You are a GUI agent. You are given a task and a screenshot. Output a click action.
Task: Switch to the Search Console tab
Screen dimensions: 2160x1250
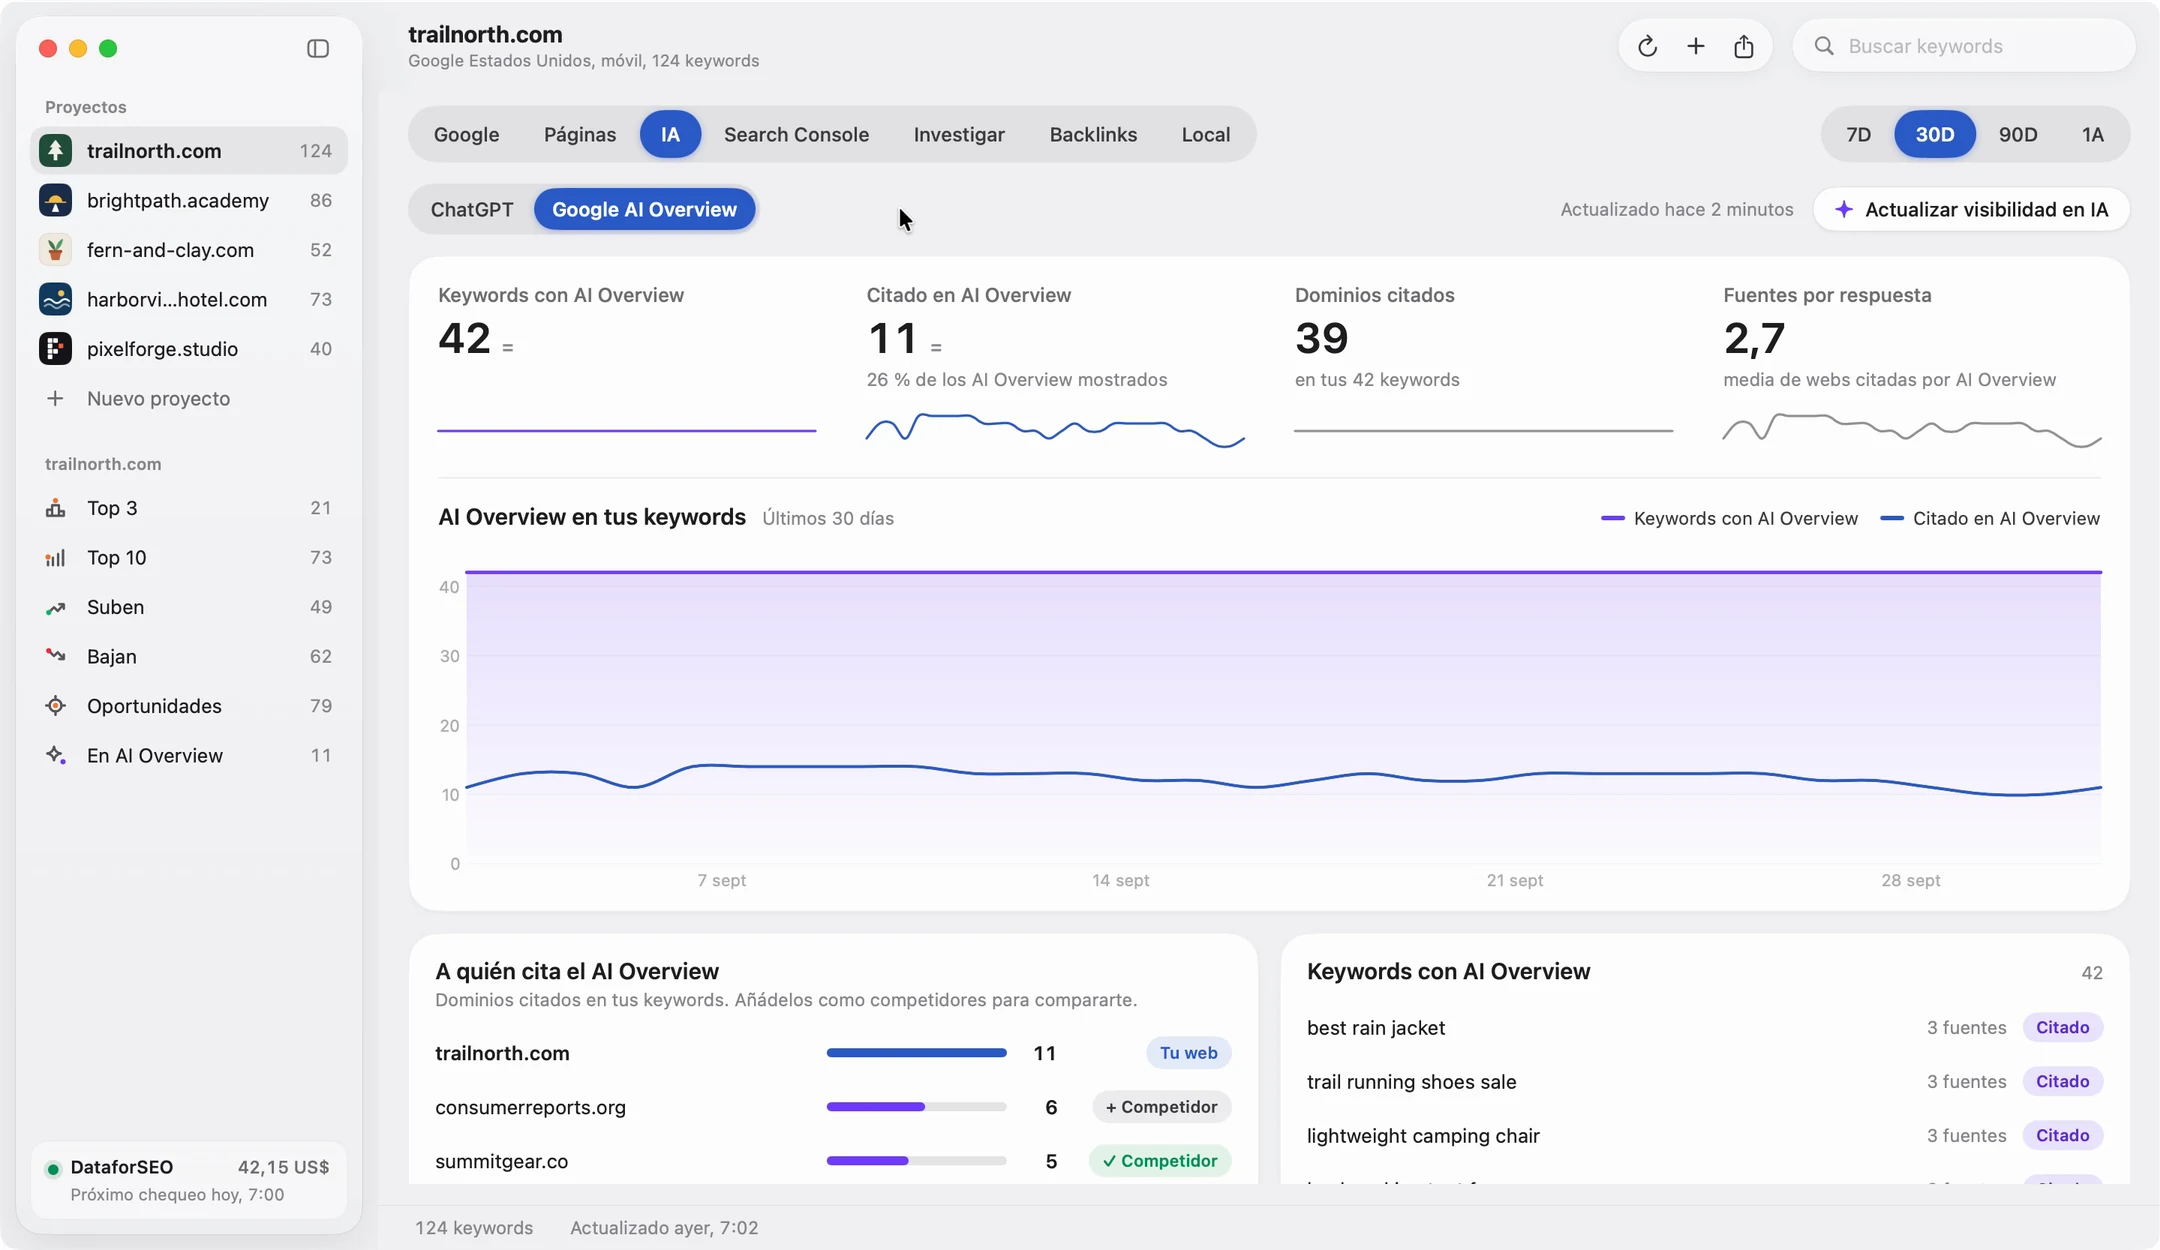click(796, 134)
